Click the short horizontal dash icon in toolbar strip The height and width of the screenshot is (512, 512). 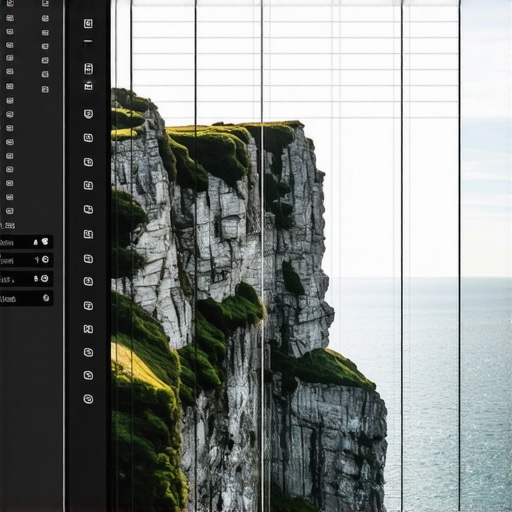click(88, 42)
